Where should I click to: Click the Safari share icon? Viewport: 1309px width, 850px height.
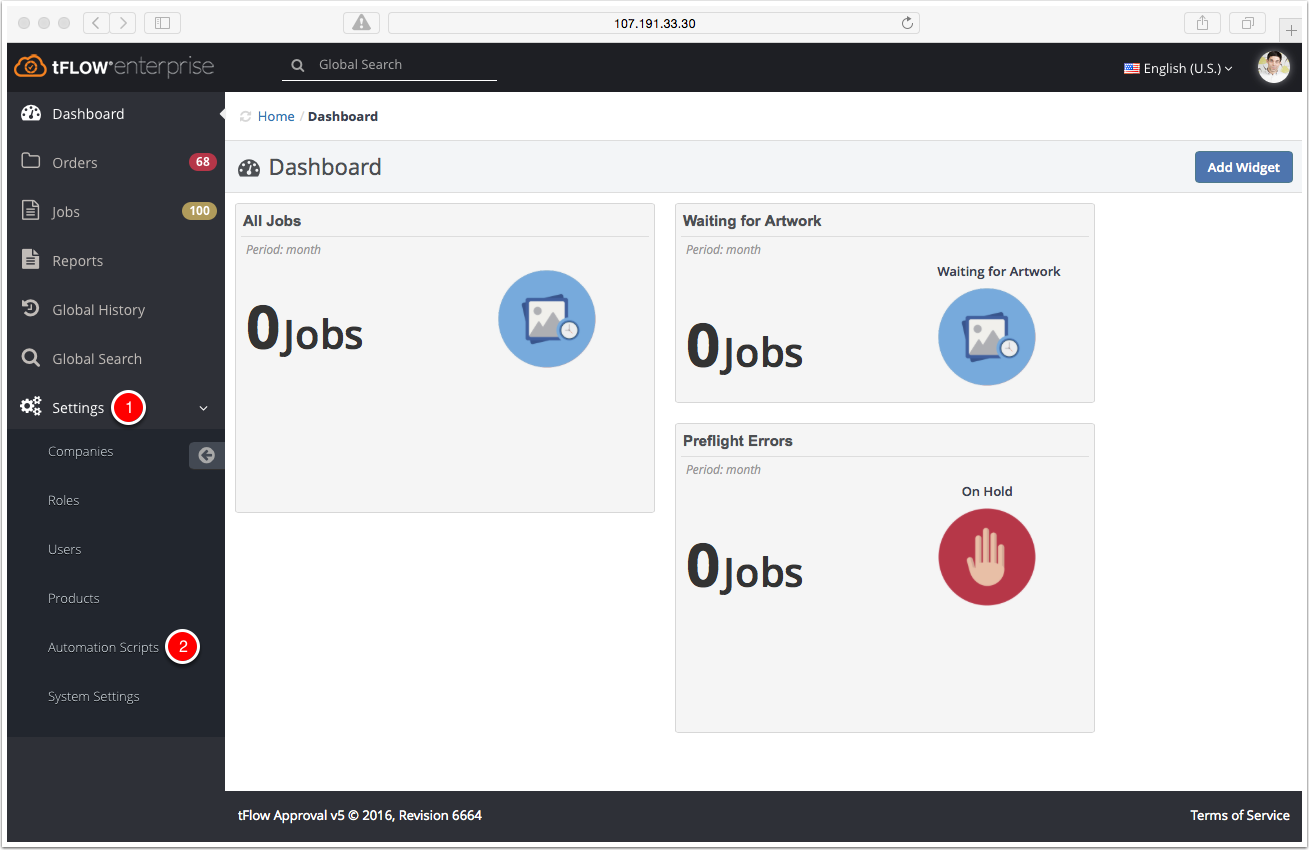point(1203,23)
